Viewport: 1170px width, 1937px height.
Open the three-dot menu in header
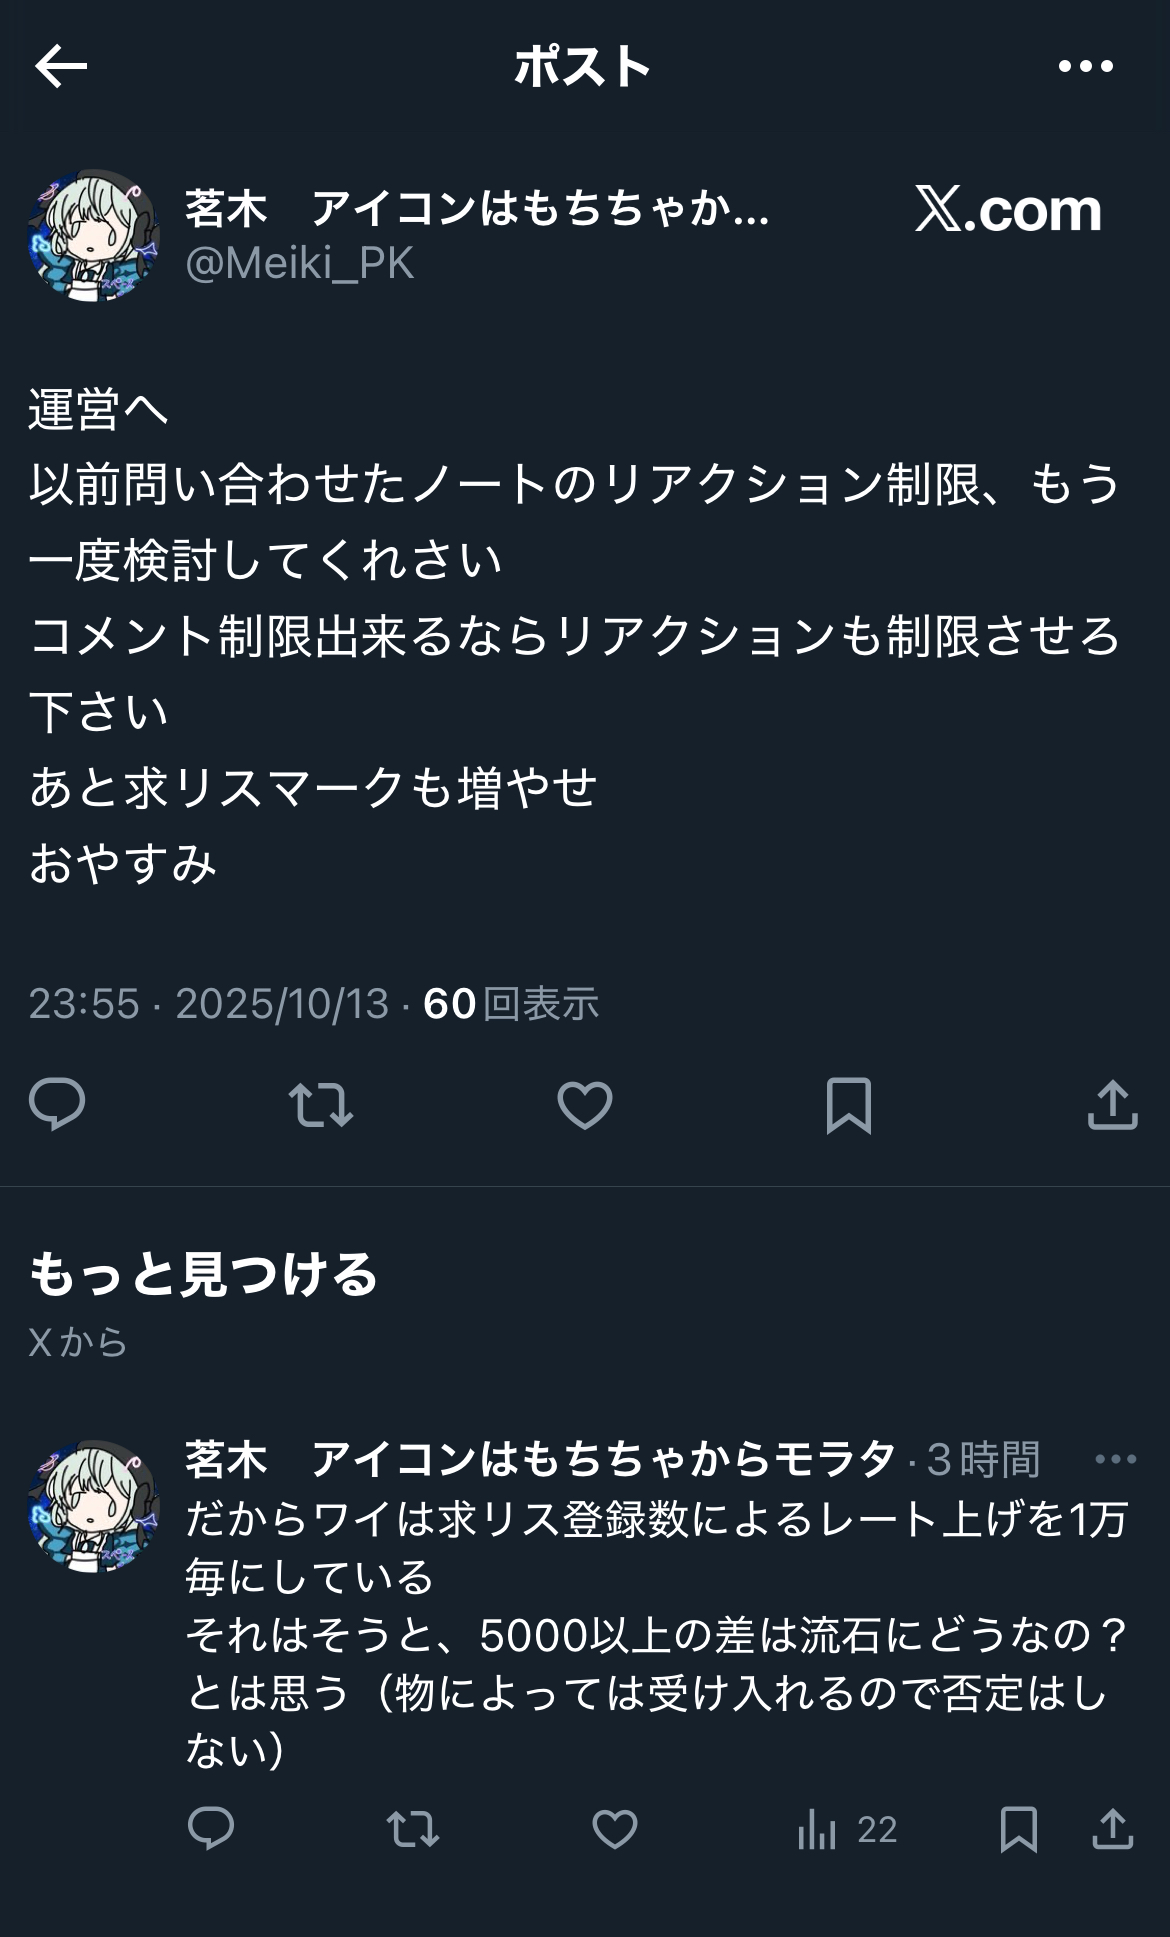[1085, 67]
